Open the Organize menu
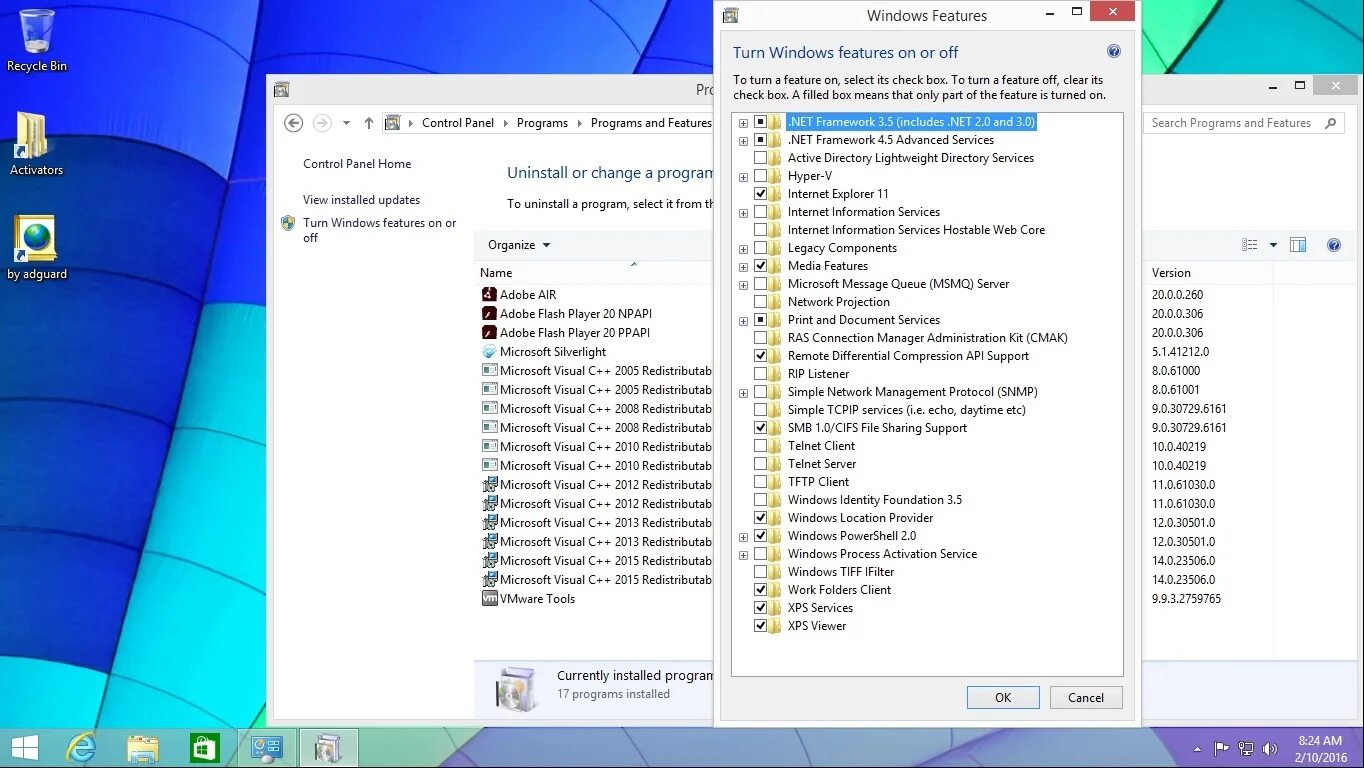Screen dimensions: 1364x768 519,245
